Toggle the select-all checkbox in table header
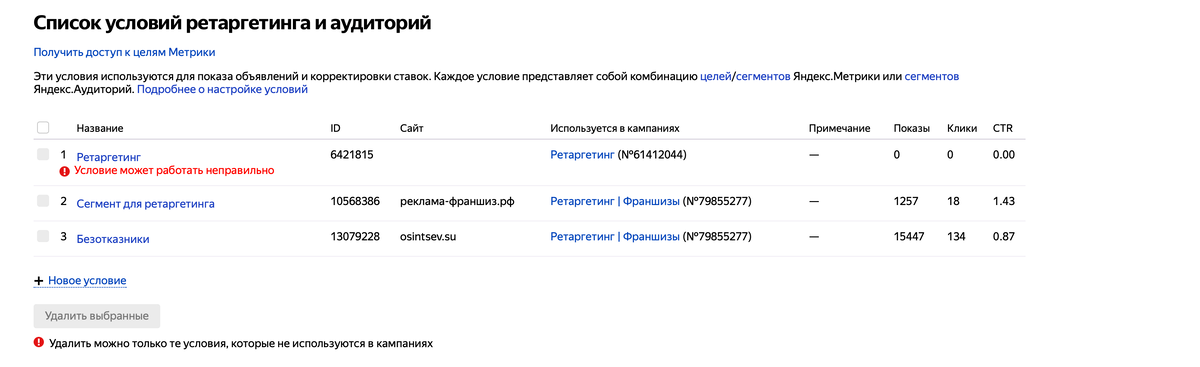Image resolution: width=1200 pixels, height=367 pixels. (43, 128)
